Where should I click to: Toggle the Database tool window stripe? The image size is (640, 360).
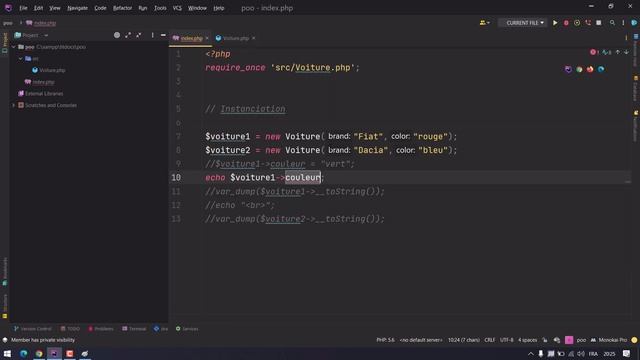pyautogui.click(x=636, y=88)
